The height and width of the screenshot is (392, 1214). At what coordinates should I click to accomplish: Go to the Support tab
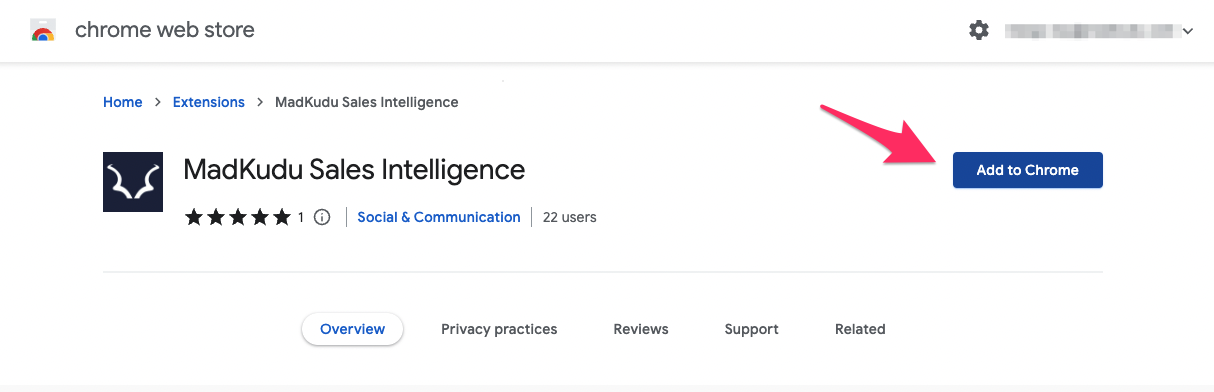752,329
